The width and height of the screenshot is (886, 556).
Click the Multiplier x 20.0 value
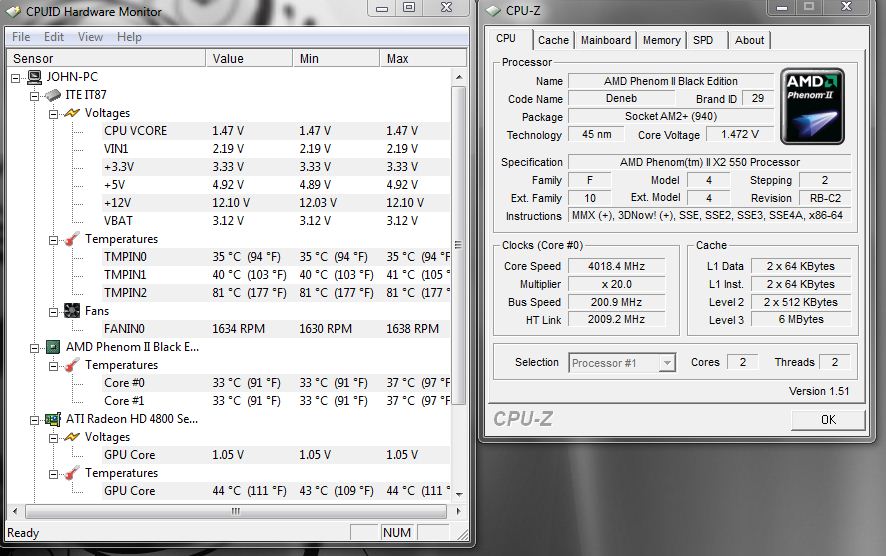pyautogui.click(x=616, y=284)
